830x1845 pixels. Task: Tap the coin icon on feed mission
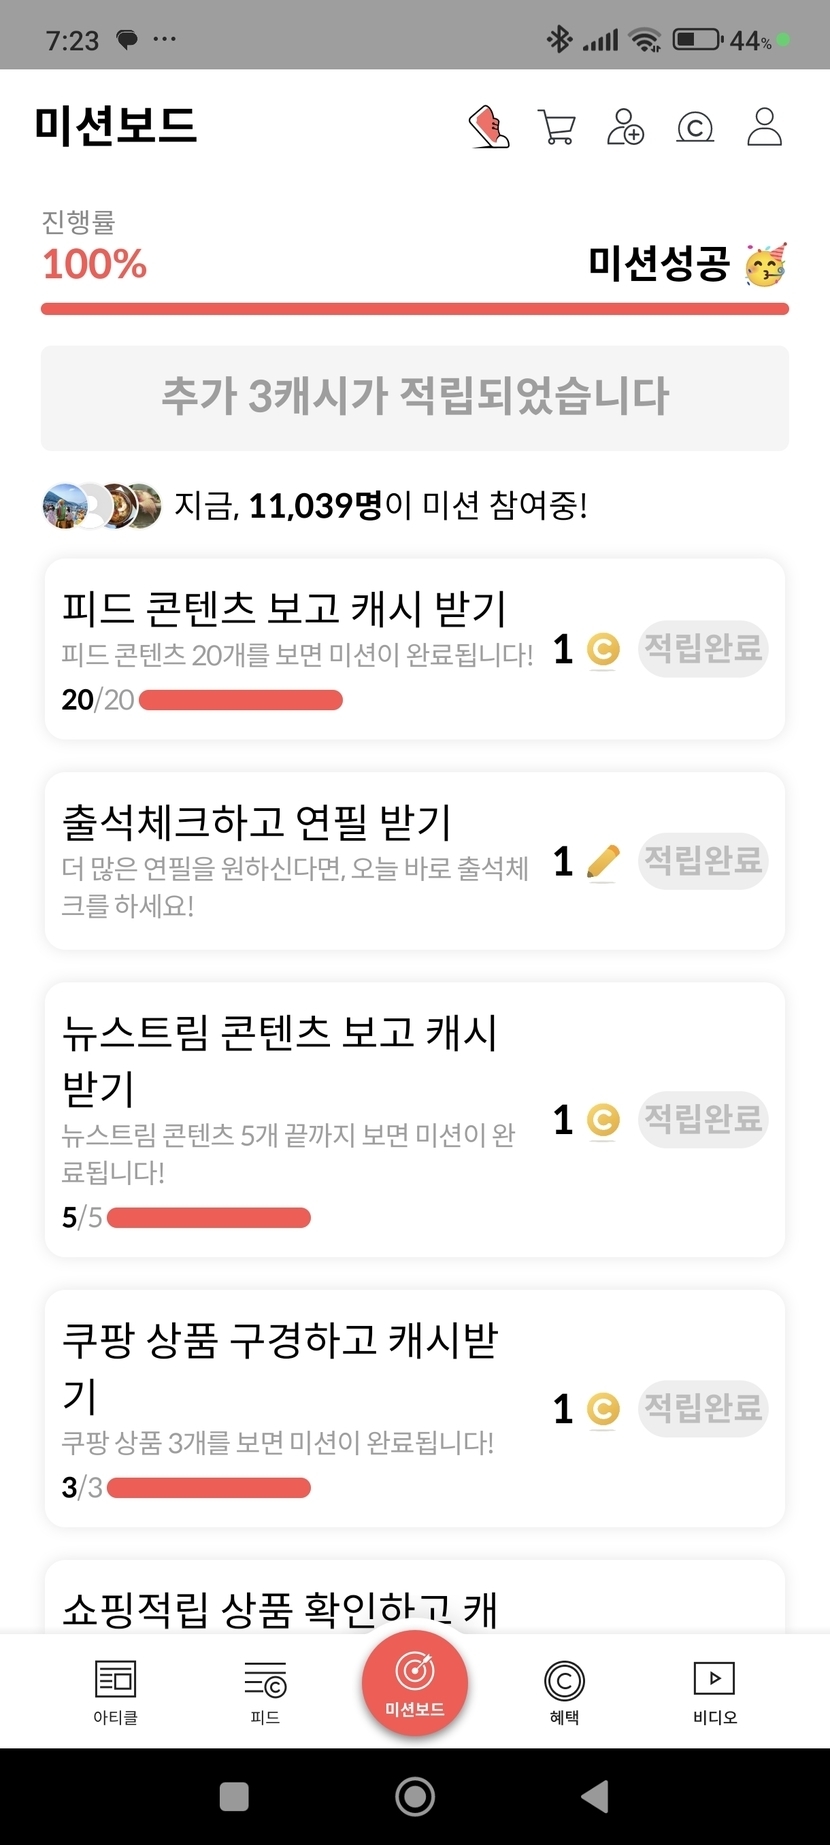[603, 650]
